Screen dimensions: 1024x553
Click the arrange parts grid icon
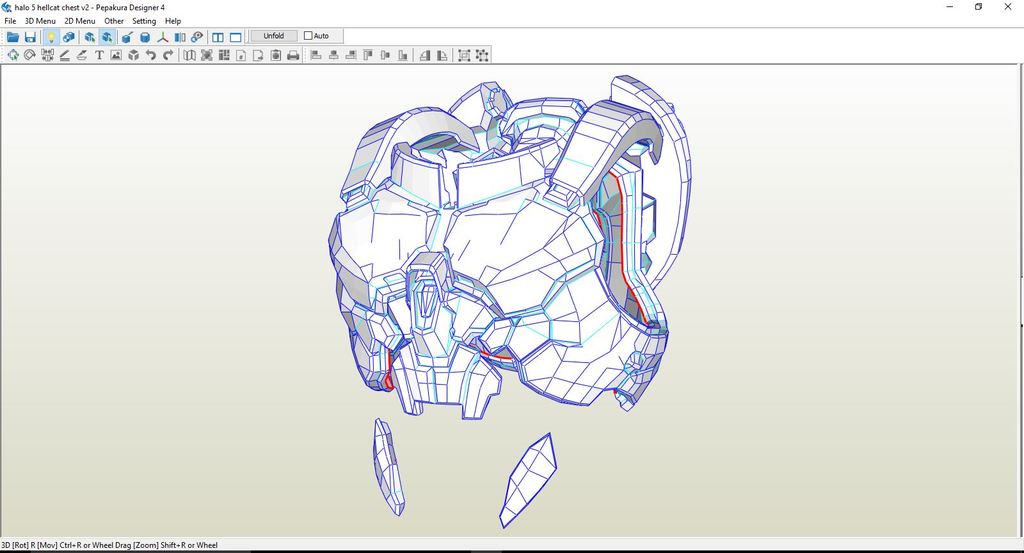coord(224,55)
